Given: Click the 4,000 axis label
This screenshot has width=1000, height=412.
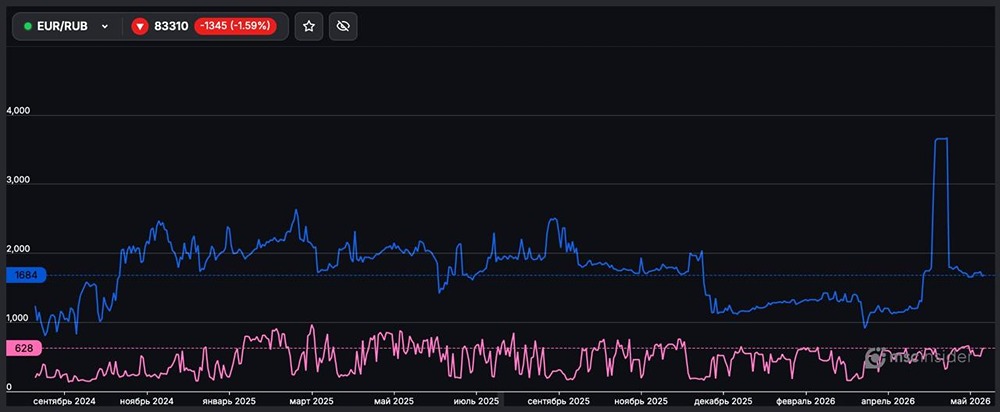Looking at the screenshot, I should (x=18, y=111).
